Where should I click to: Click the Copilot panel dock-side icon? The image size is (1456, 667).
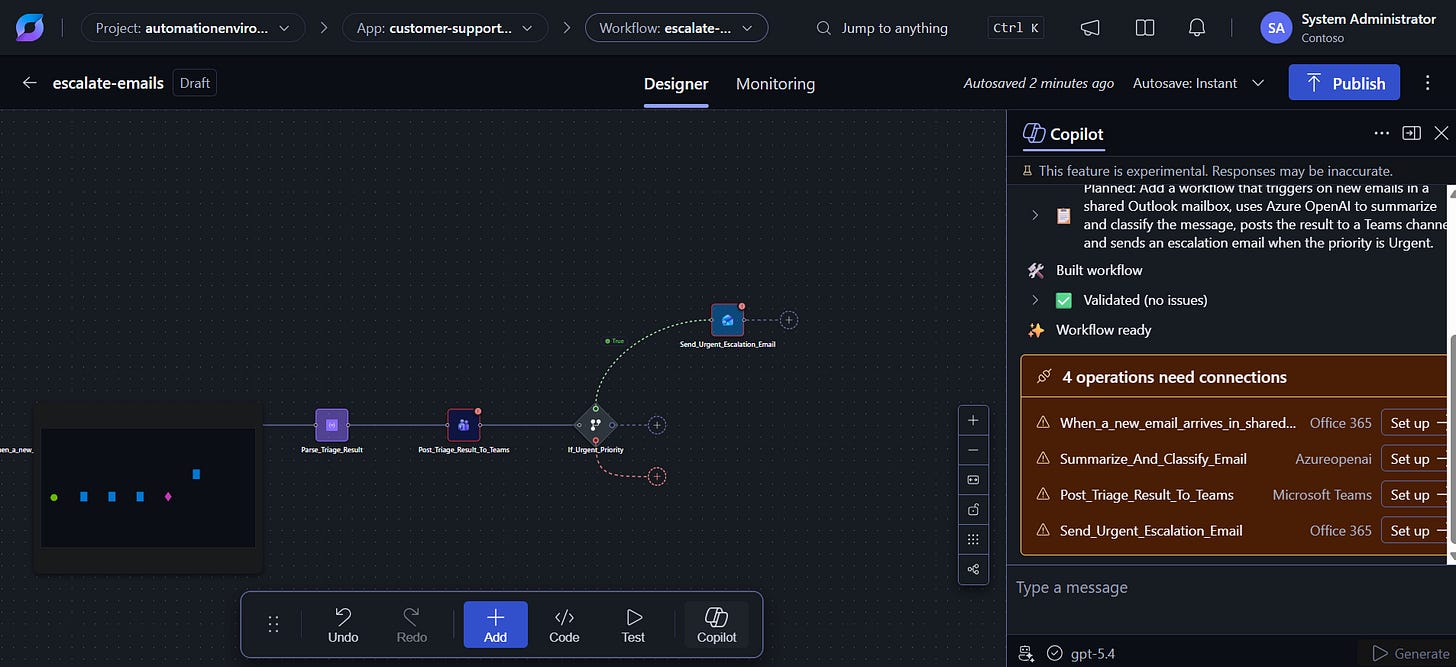(1411, 132)
